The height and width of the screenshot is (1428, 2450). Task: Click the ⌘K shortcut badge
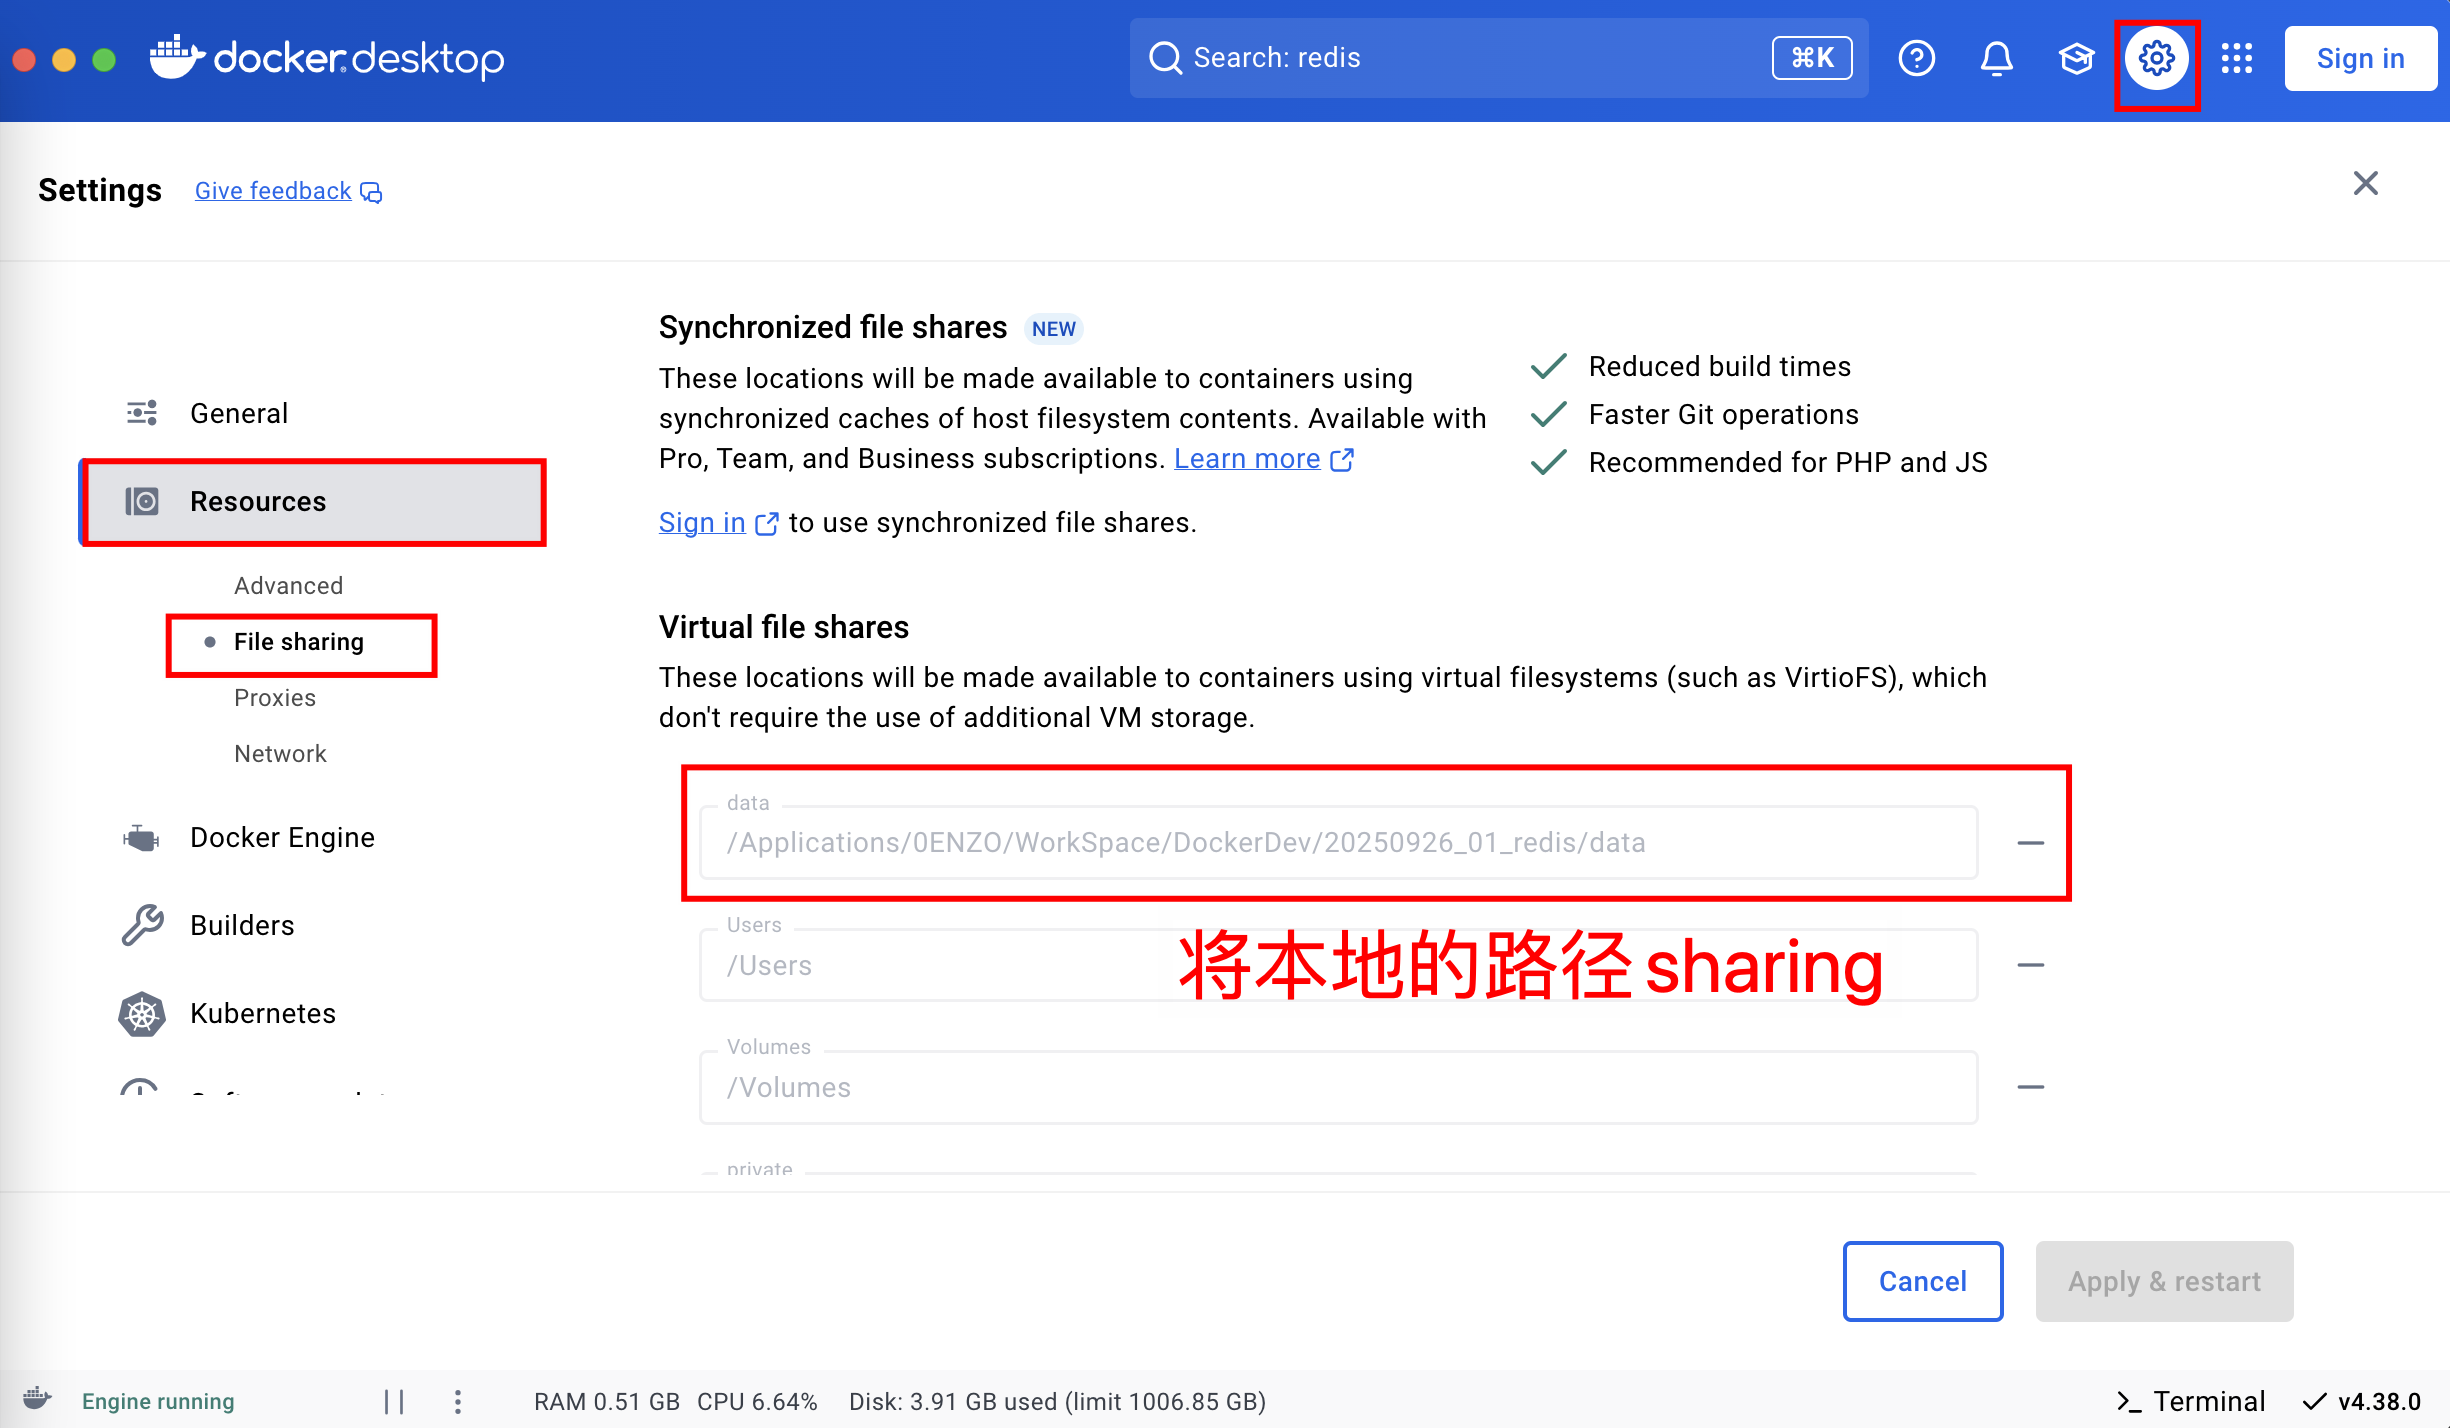(1812, 58)
